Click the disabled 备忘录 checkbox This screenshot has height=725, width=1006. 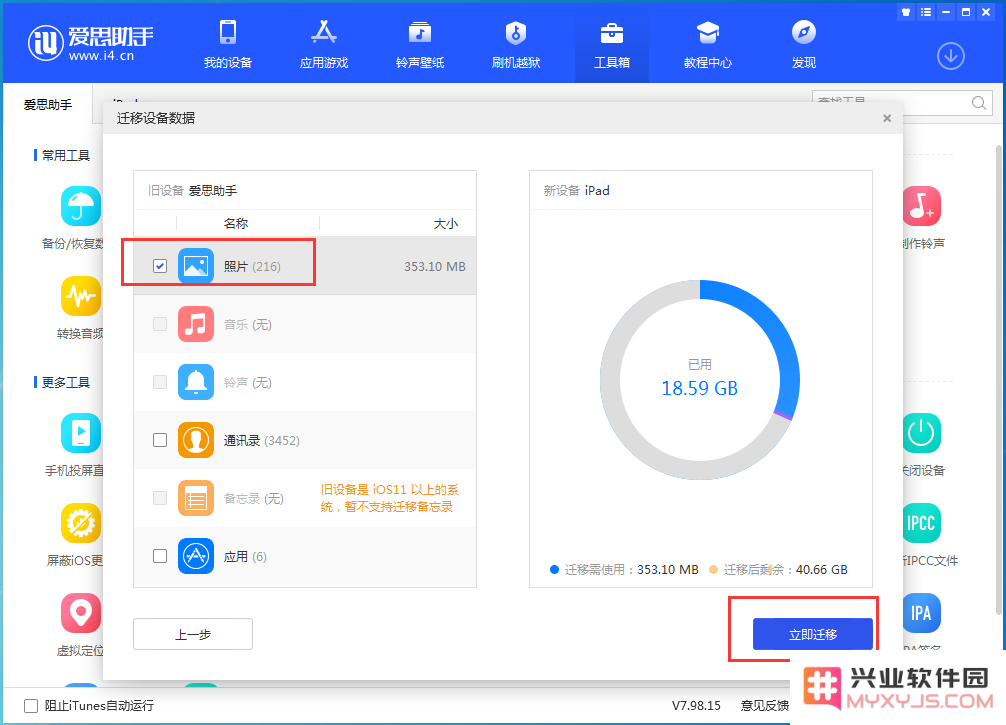(160, 498)
